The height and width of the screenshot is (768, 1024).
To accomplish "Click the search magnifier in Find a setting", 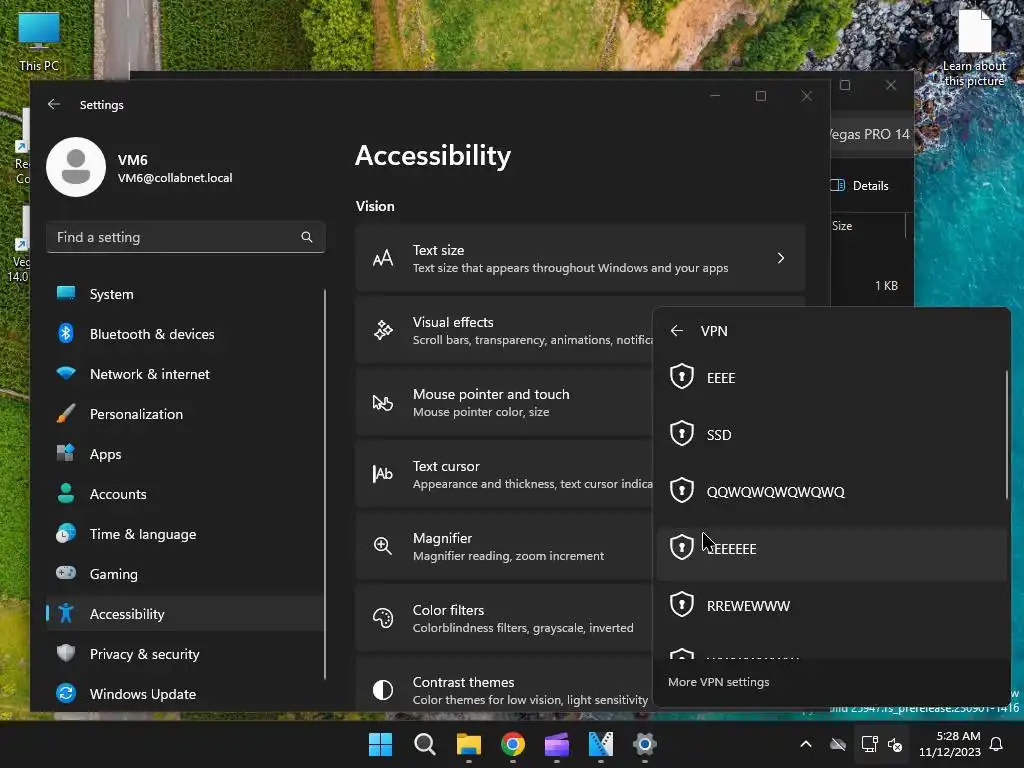I will (306, 237).
